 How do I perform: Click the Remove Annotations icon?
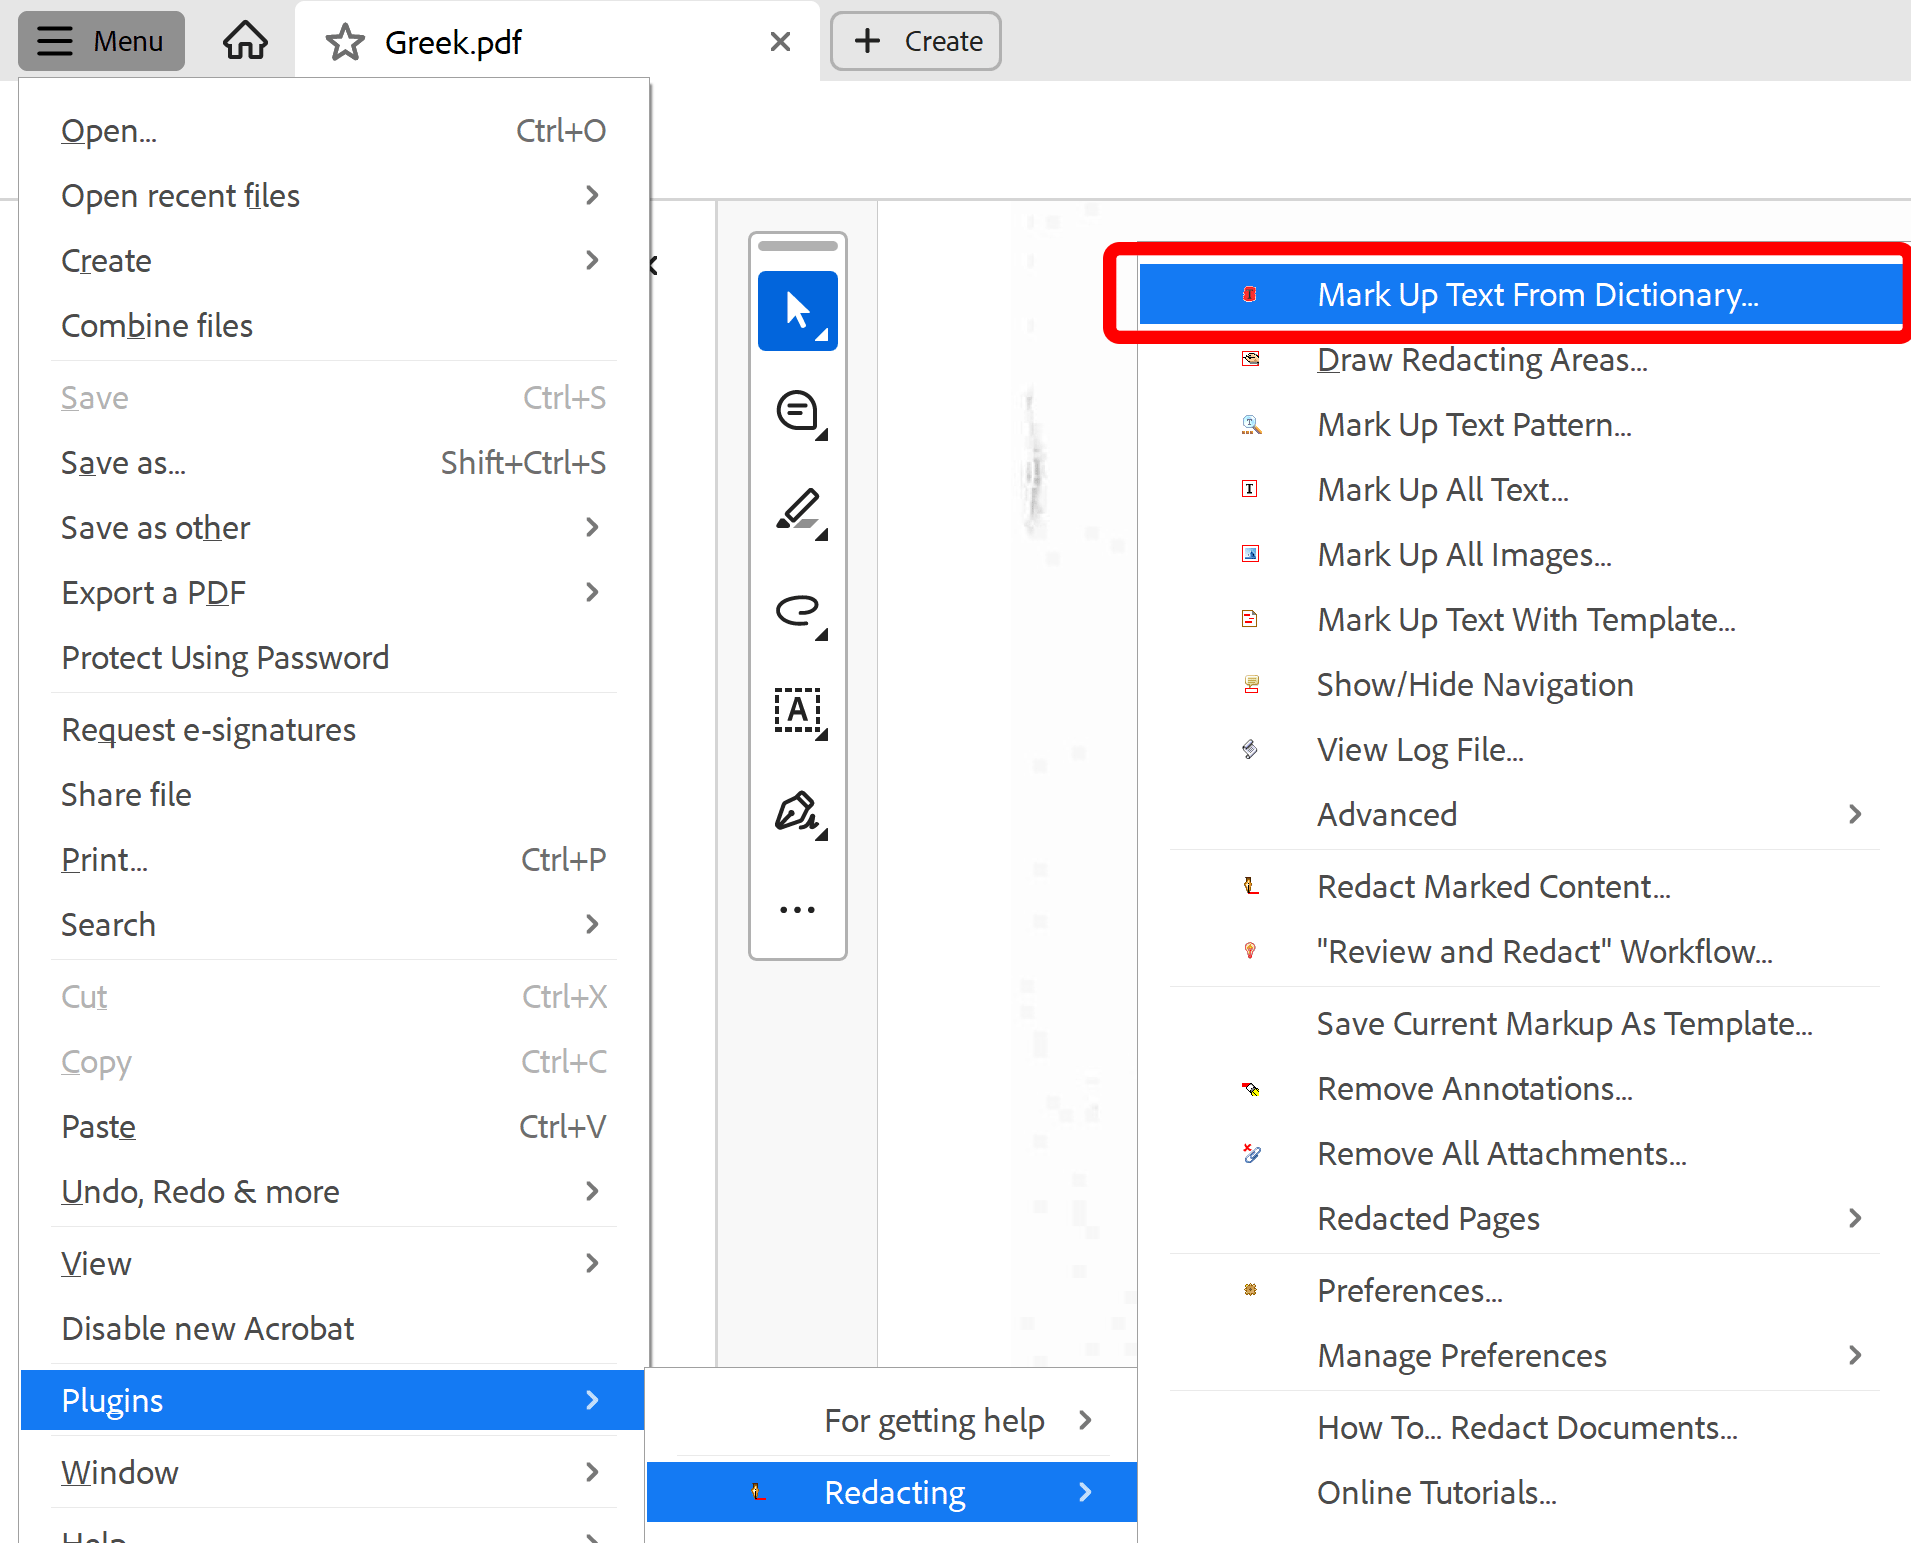click(x=1250, y=1088)
